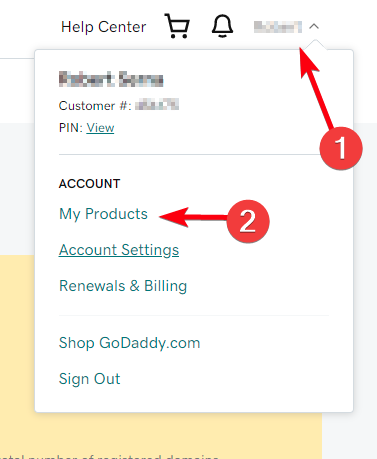Click the registered domains text at the bottom
This screenshot has width=377, height=459.
[x=109, y=456]
